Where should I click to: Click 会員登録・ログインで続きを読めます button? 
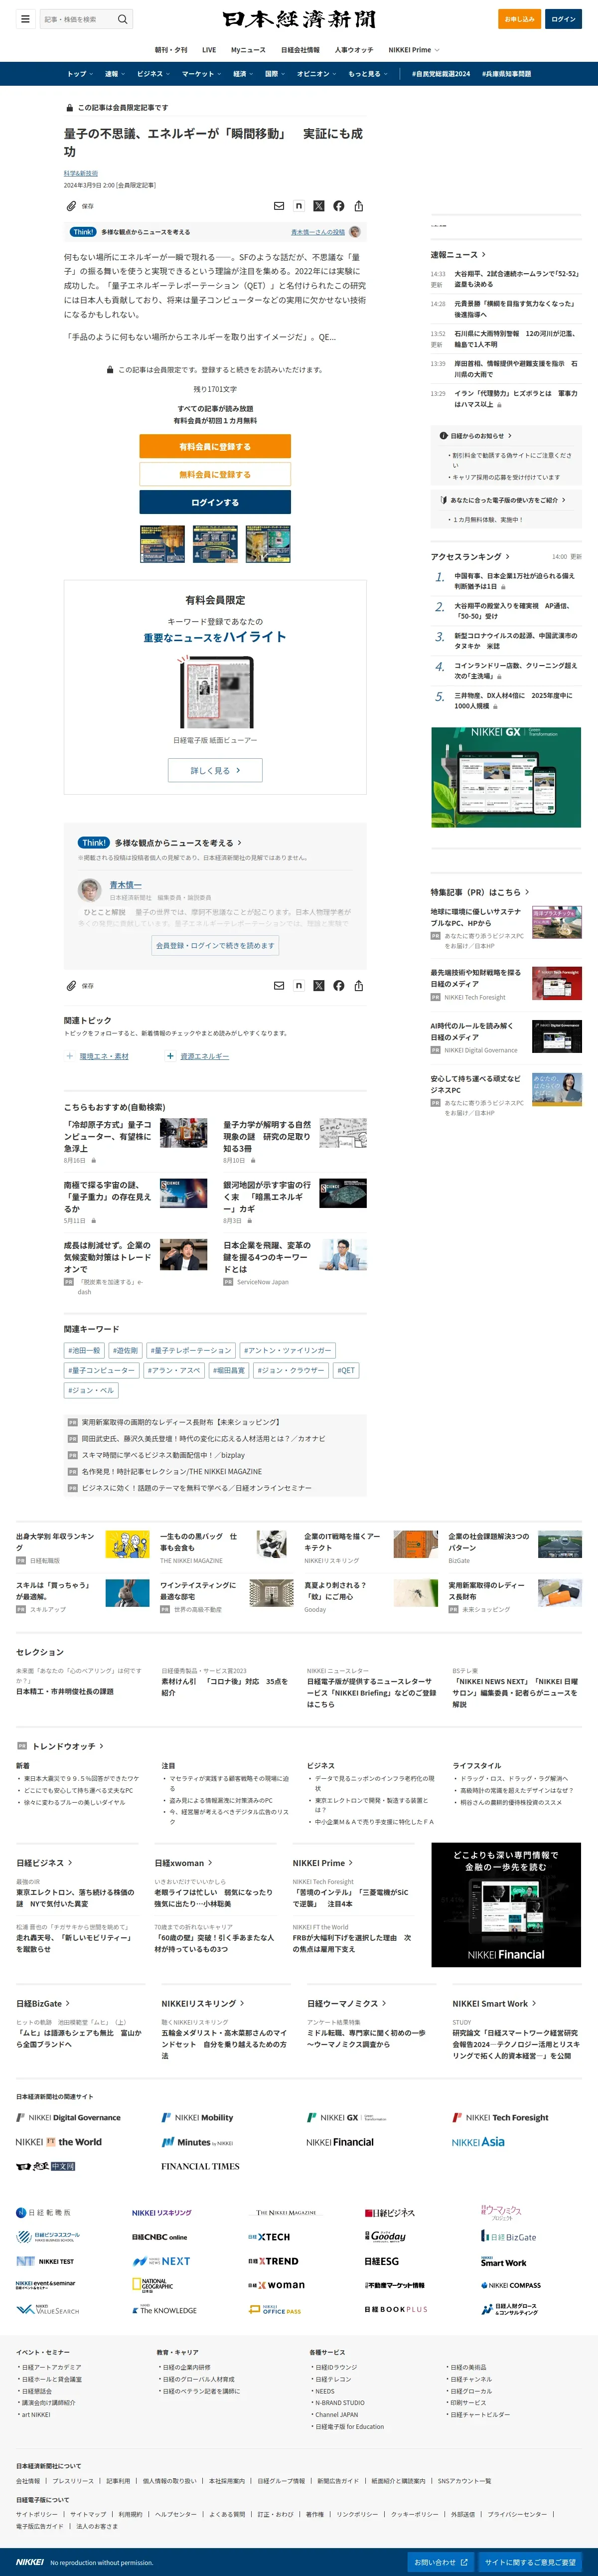215,945
